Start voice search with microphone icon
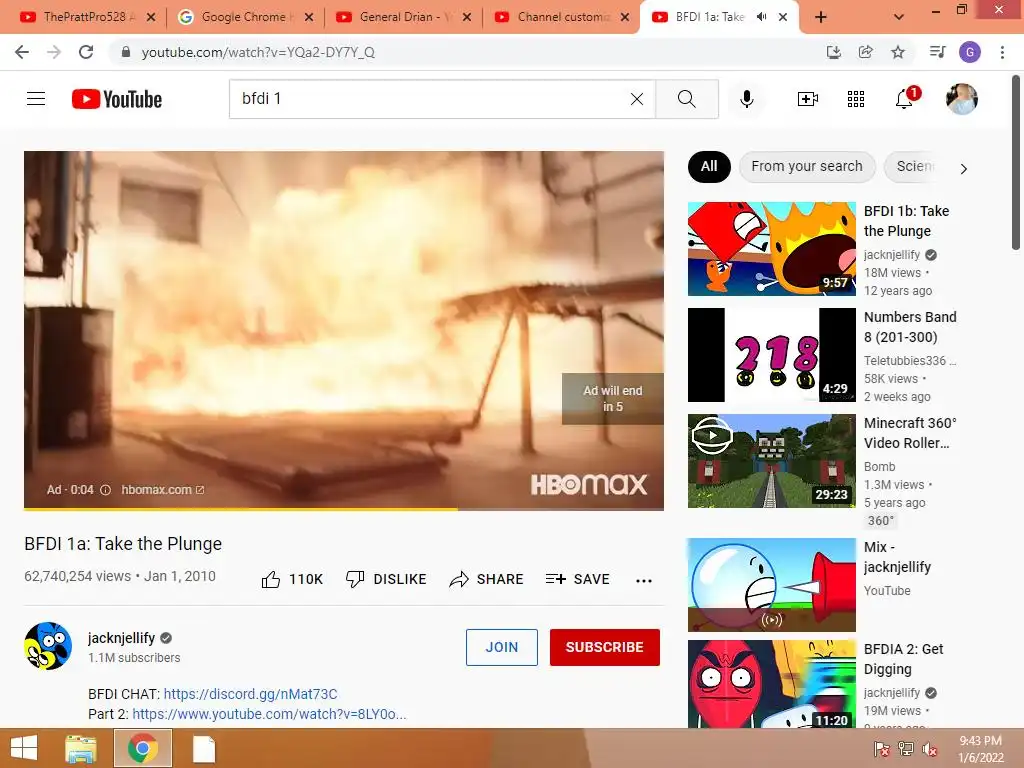Screen dimensions: 1024x768 coord(746,99)
